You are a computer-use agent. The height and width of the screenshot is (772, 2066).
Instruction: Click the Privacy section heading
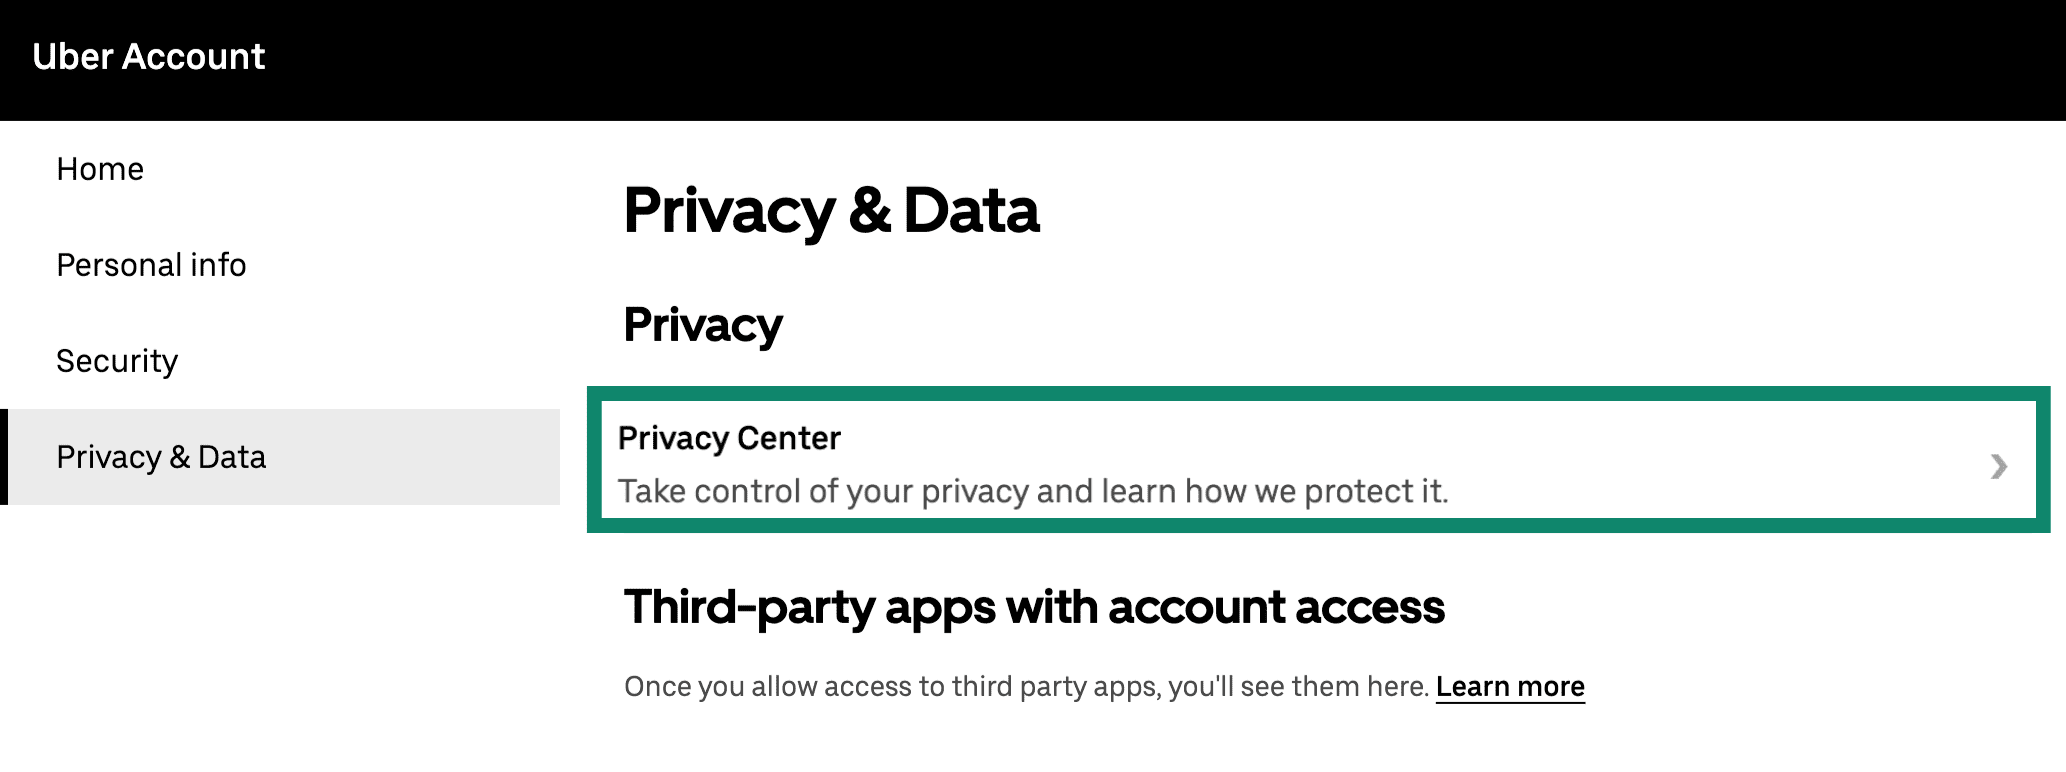[x=703, y=323]
